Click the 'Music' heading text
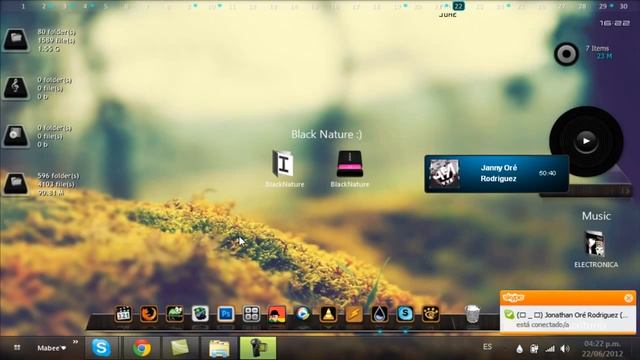640x360 pixels. point(596,216)
